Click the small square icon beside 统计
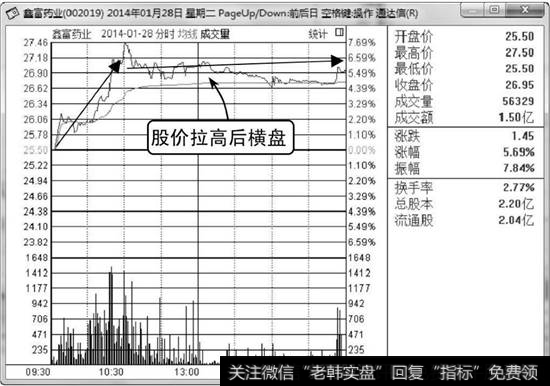Viewport: 550px width, 386px height. pos(339,33)
